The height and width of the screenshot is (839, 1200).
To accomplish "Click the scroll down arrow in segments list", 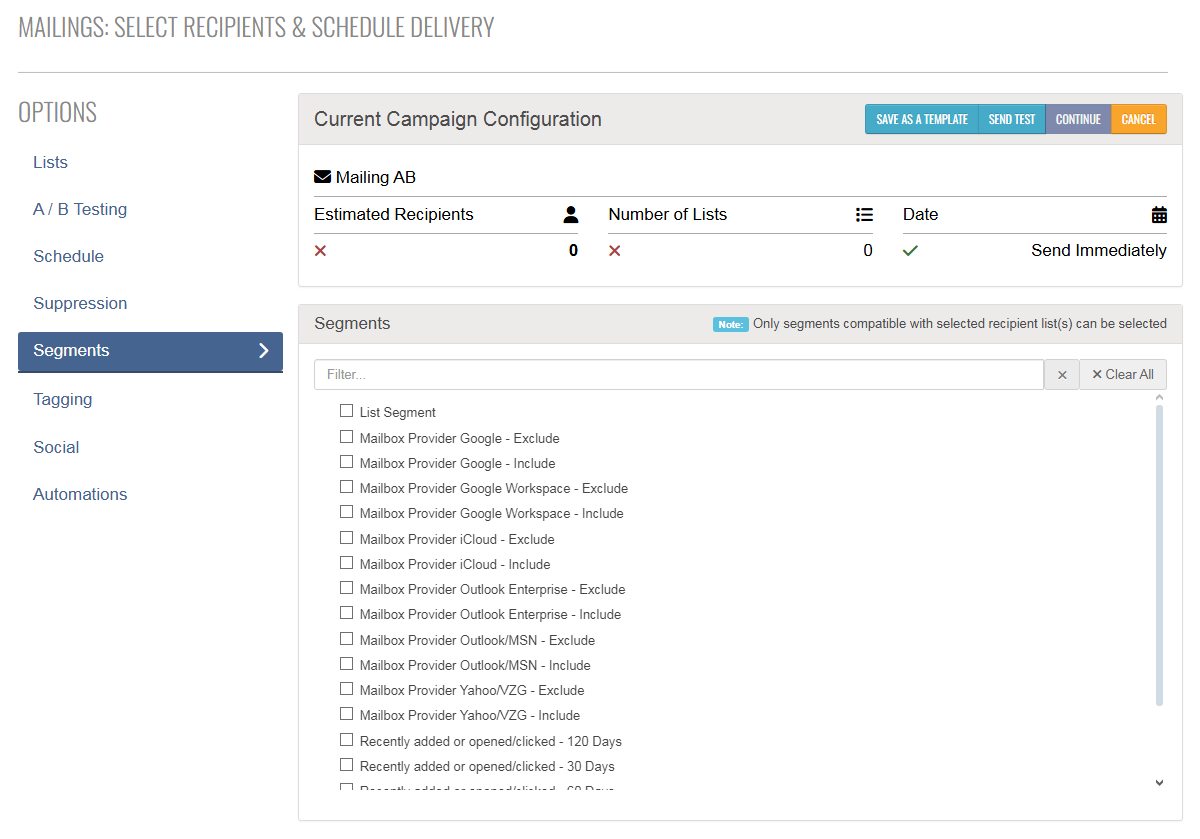I will (x=1160, y=783).
